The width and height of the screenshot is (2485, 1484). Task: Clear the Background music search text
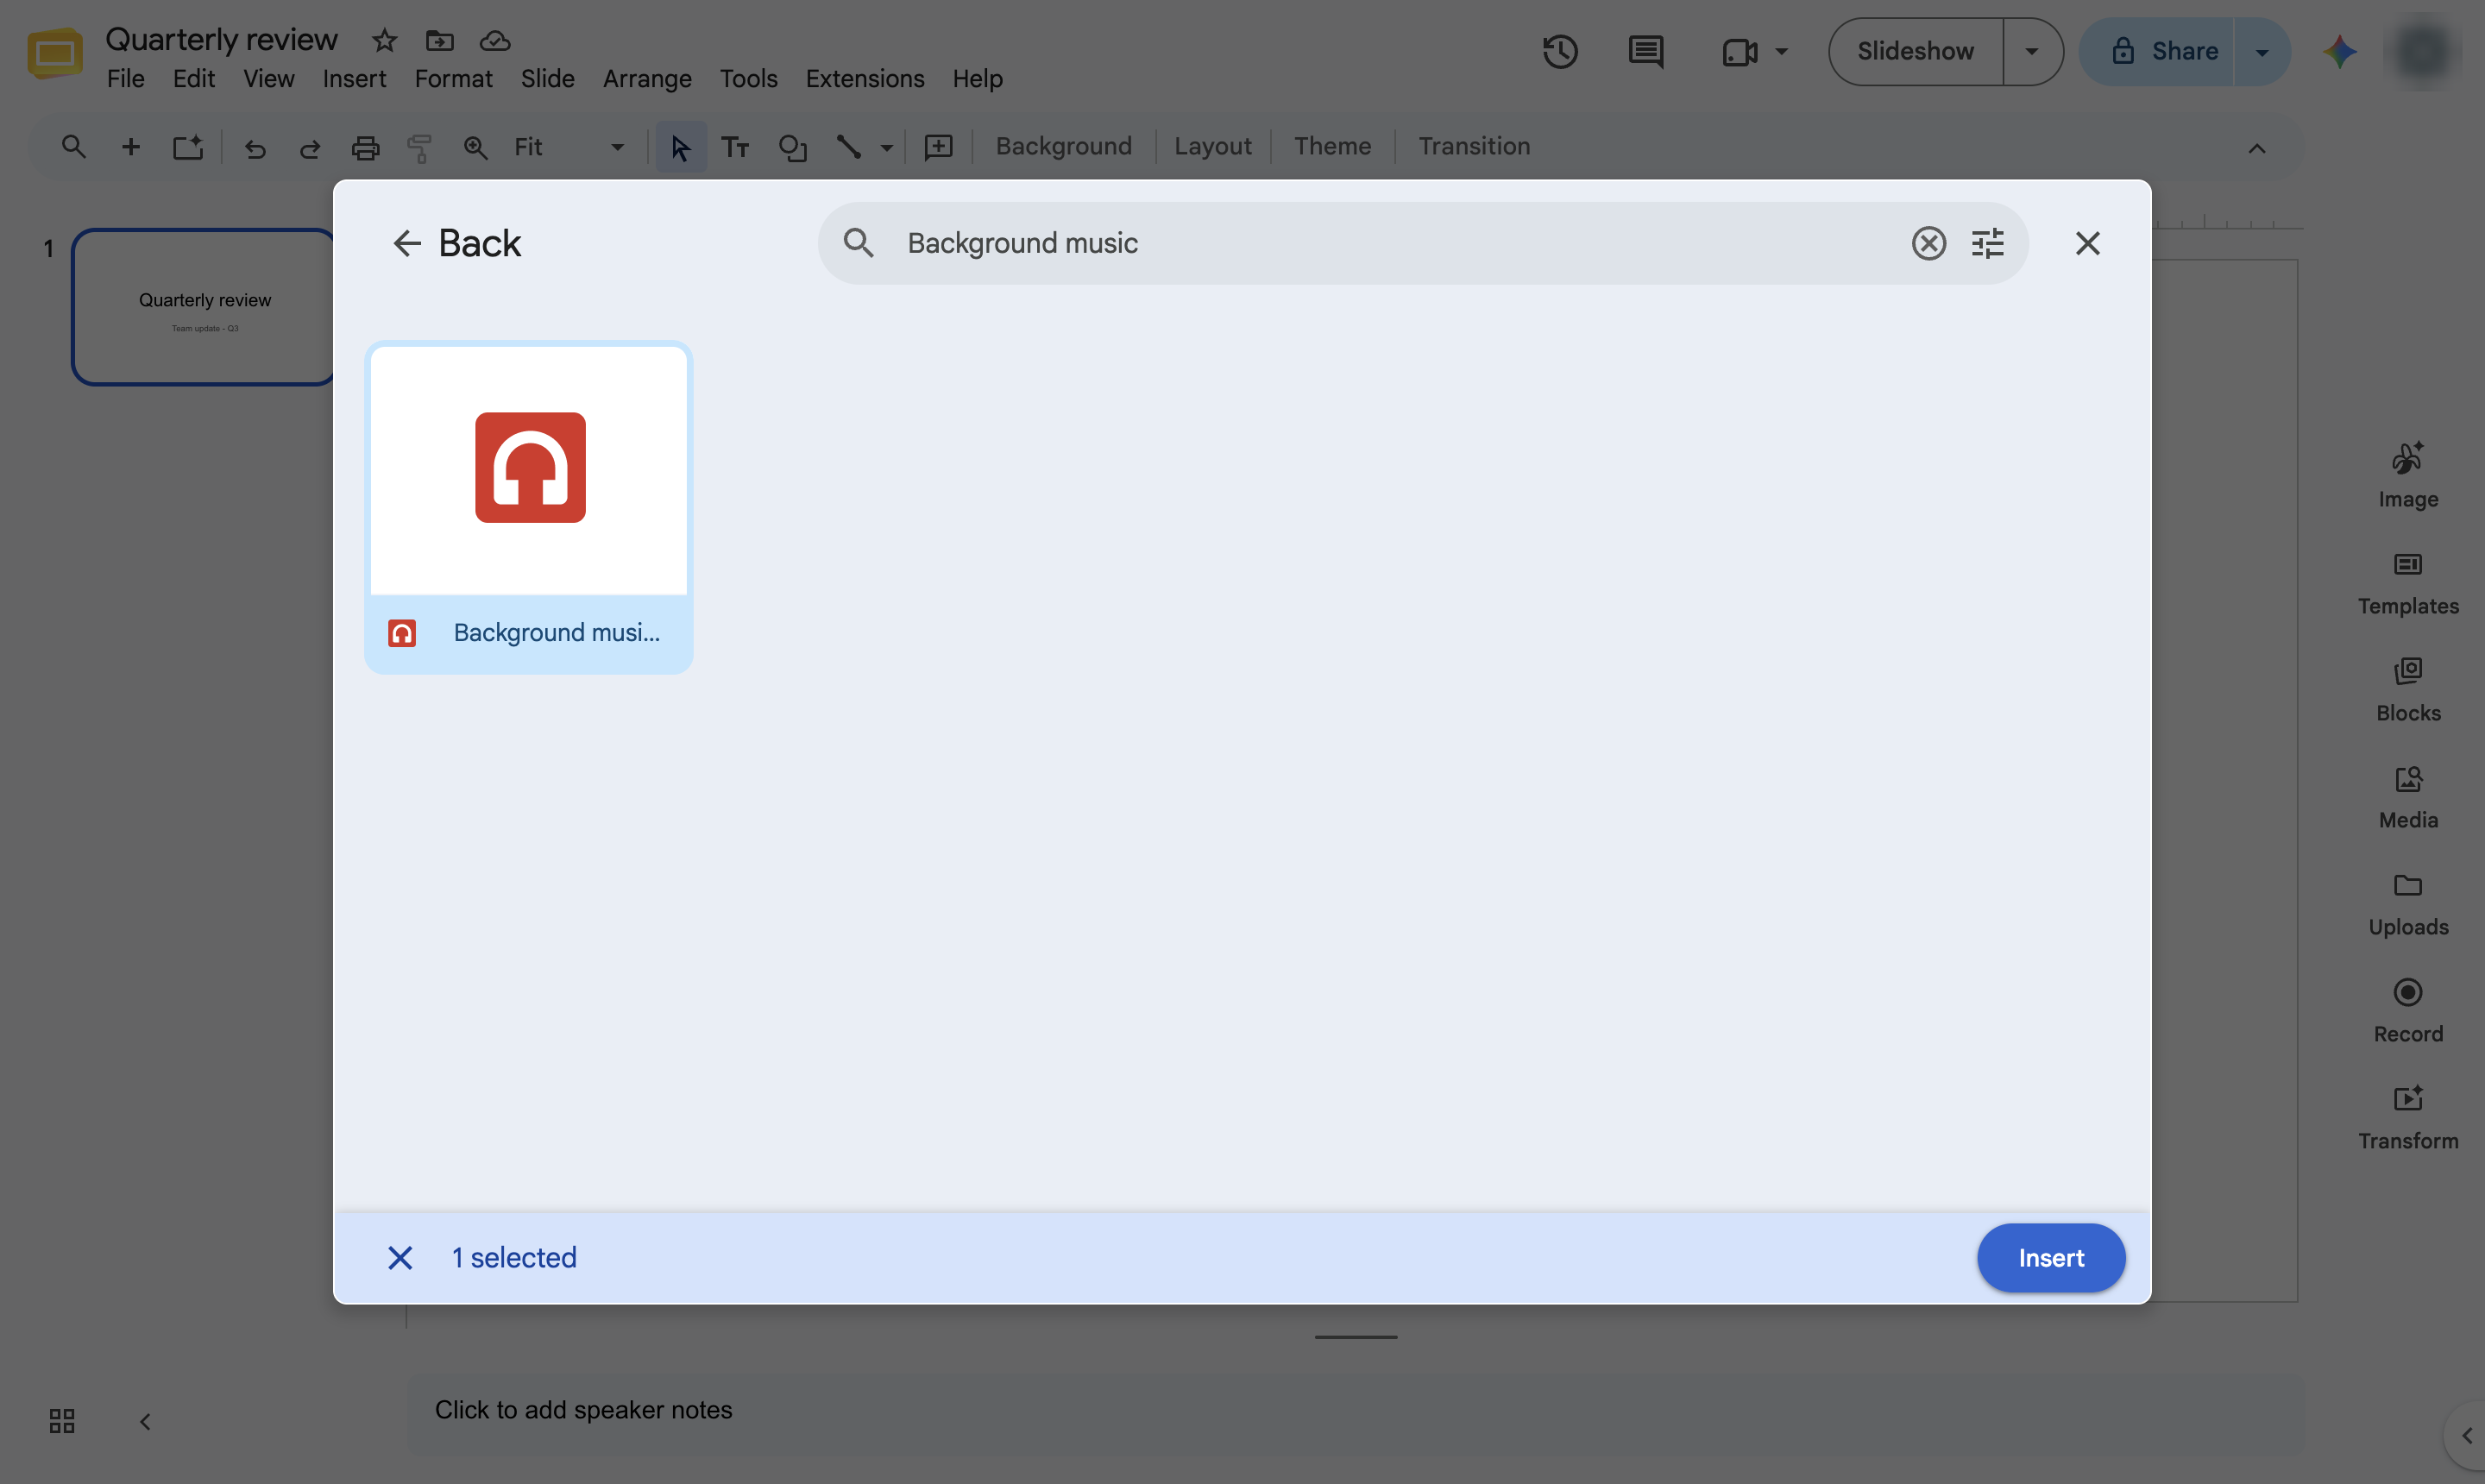click(x=1928, y=243)
